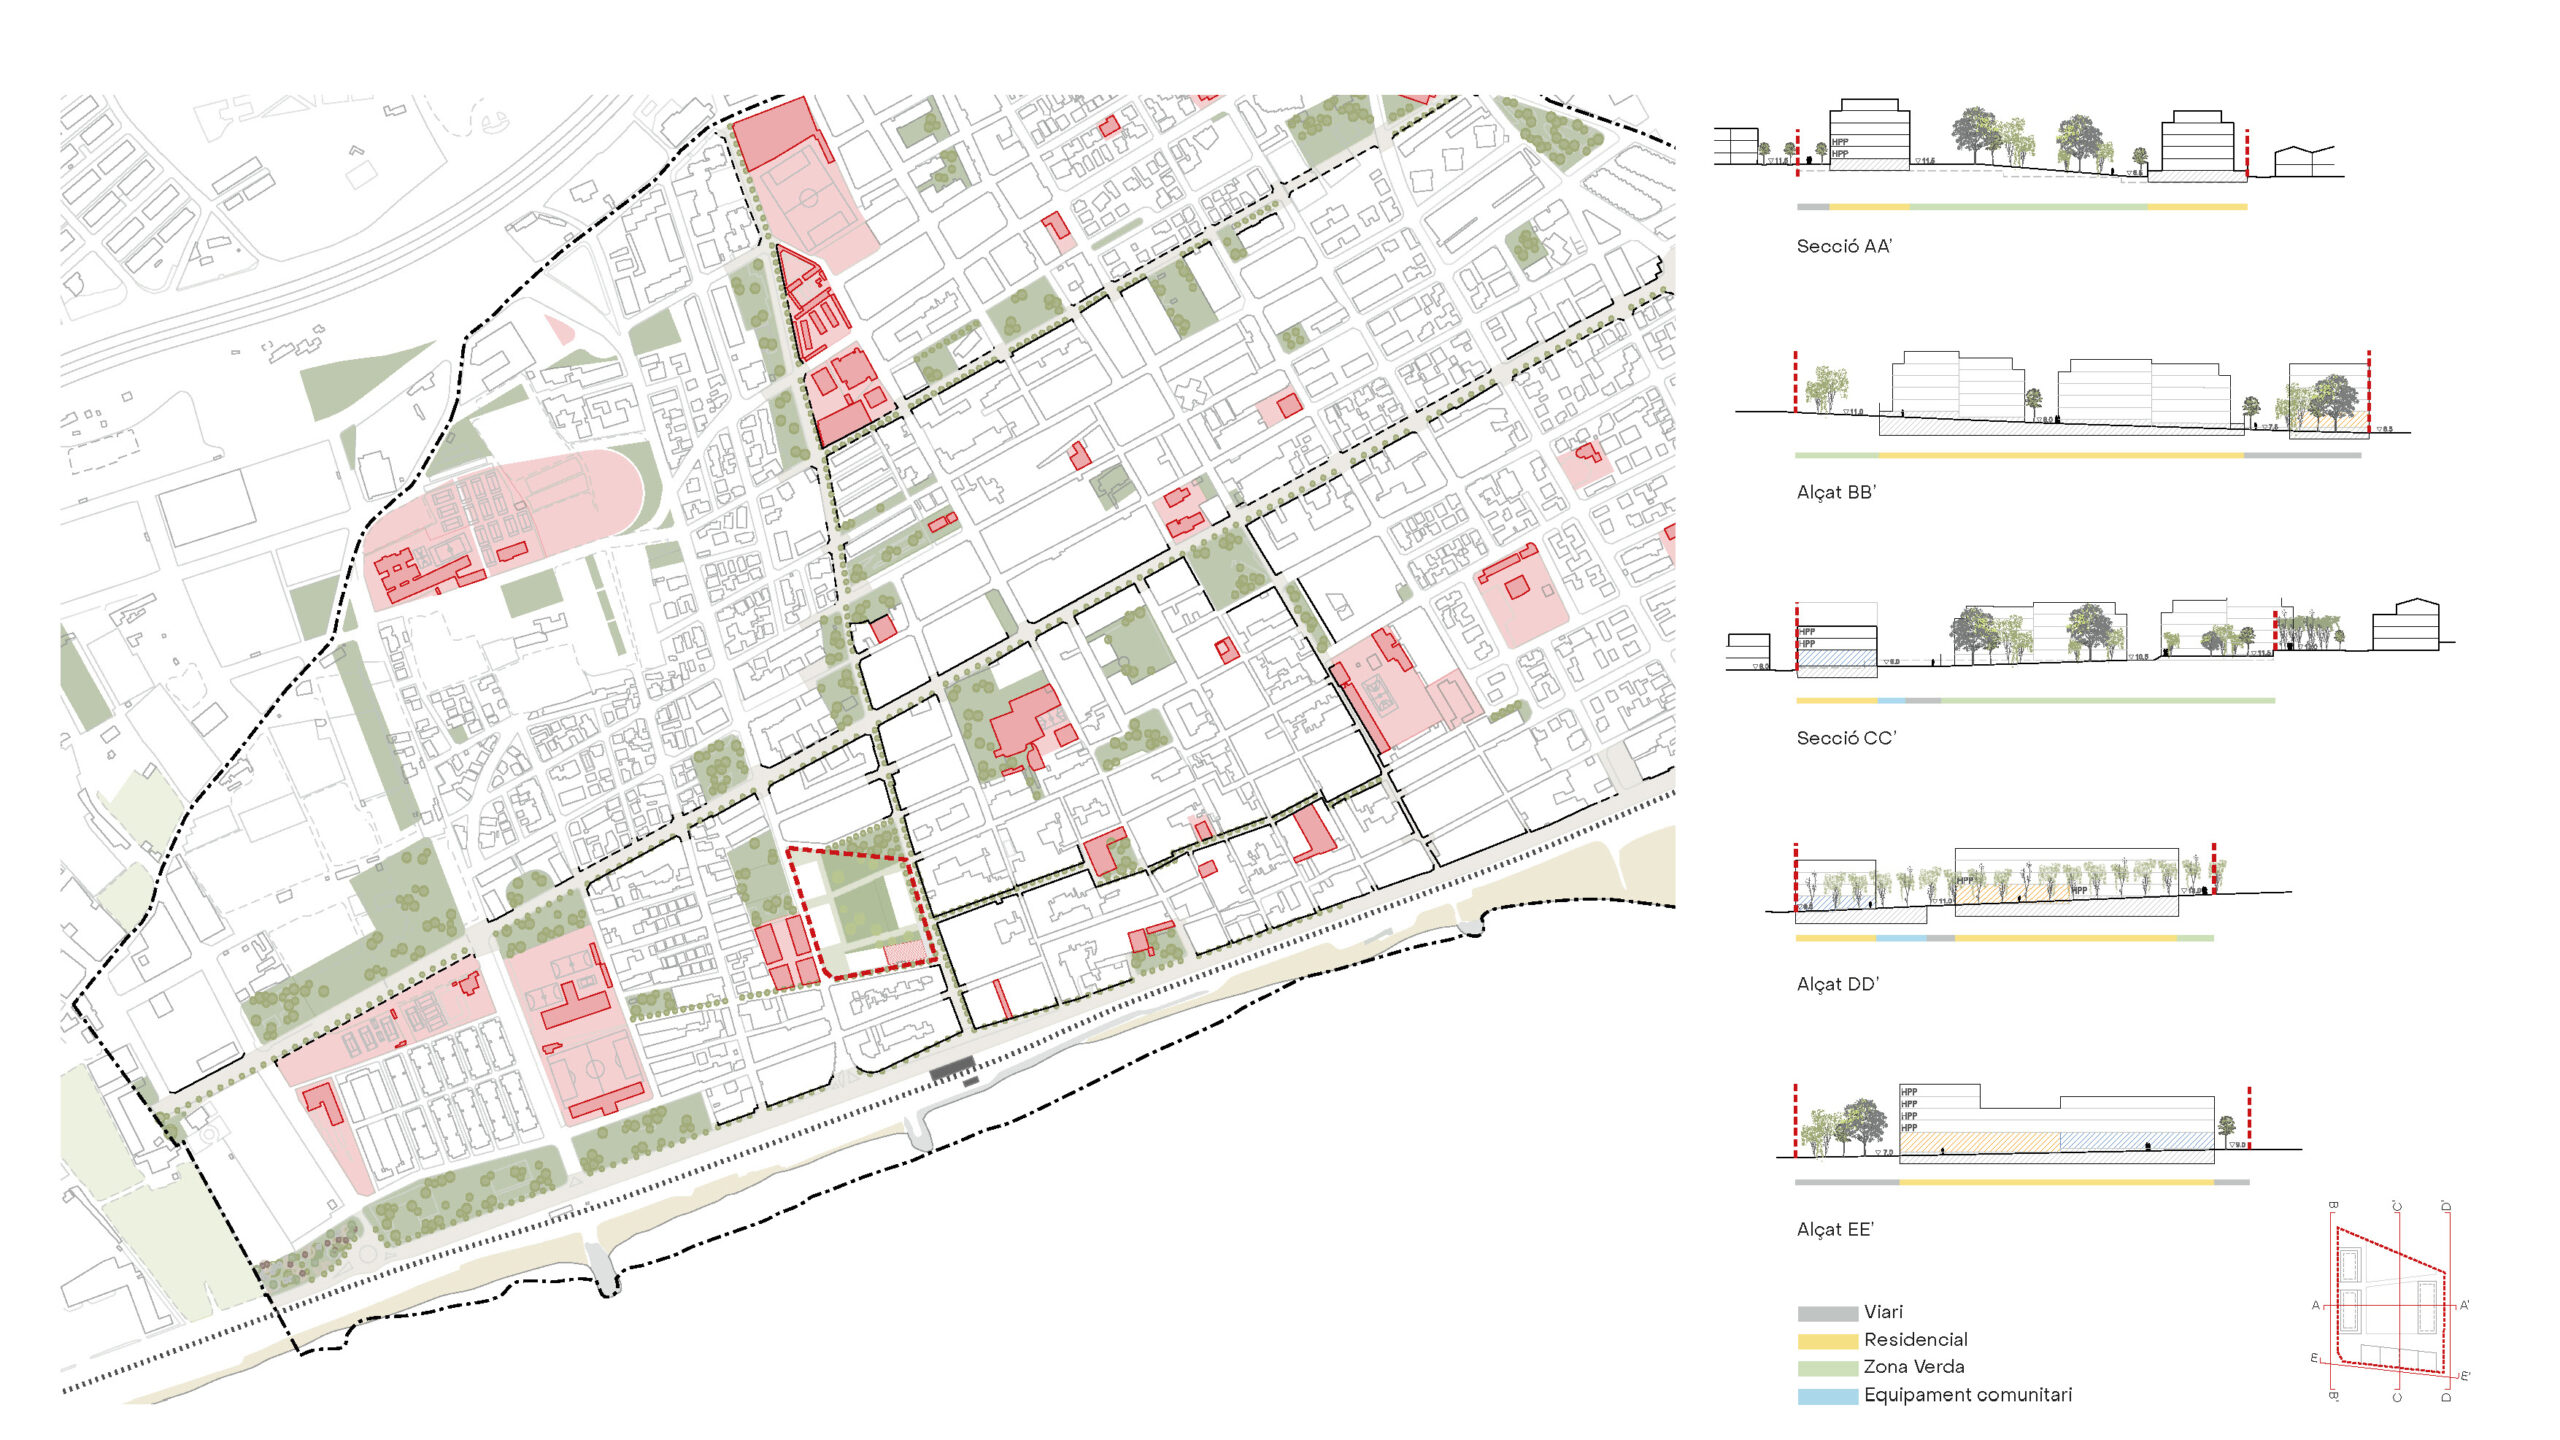Click the gray Viari legend swatch
The width and height of the screenshot is (2560, 1440).
pos(1827,1313)
